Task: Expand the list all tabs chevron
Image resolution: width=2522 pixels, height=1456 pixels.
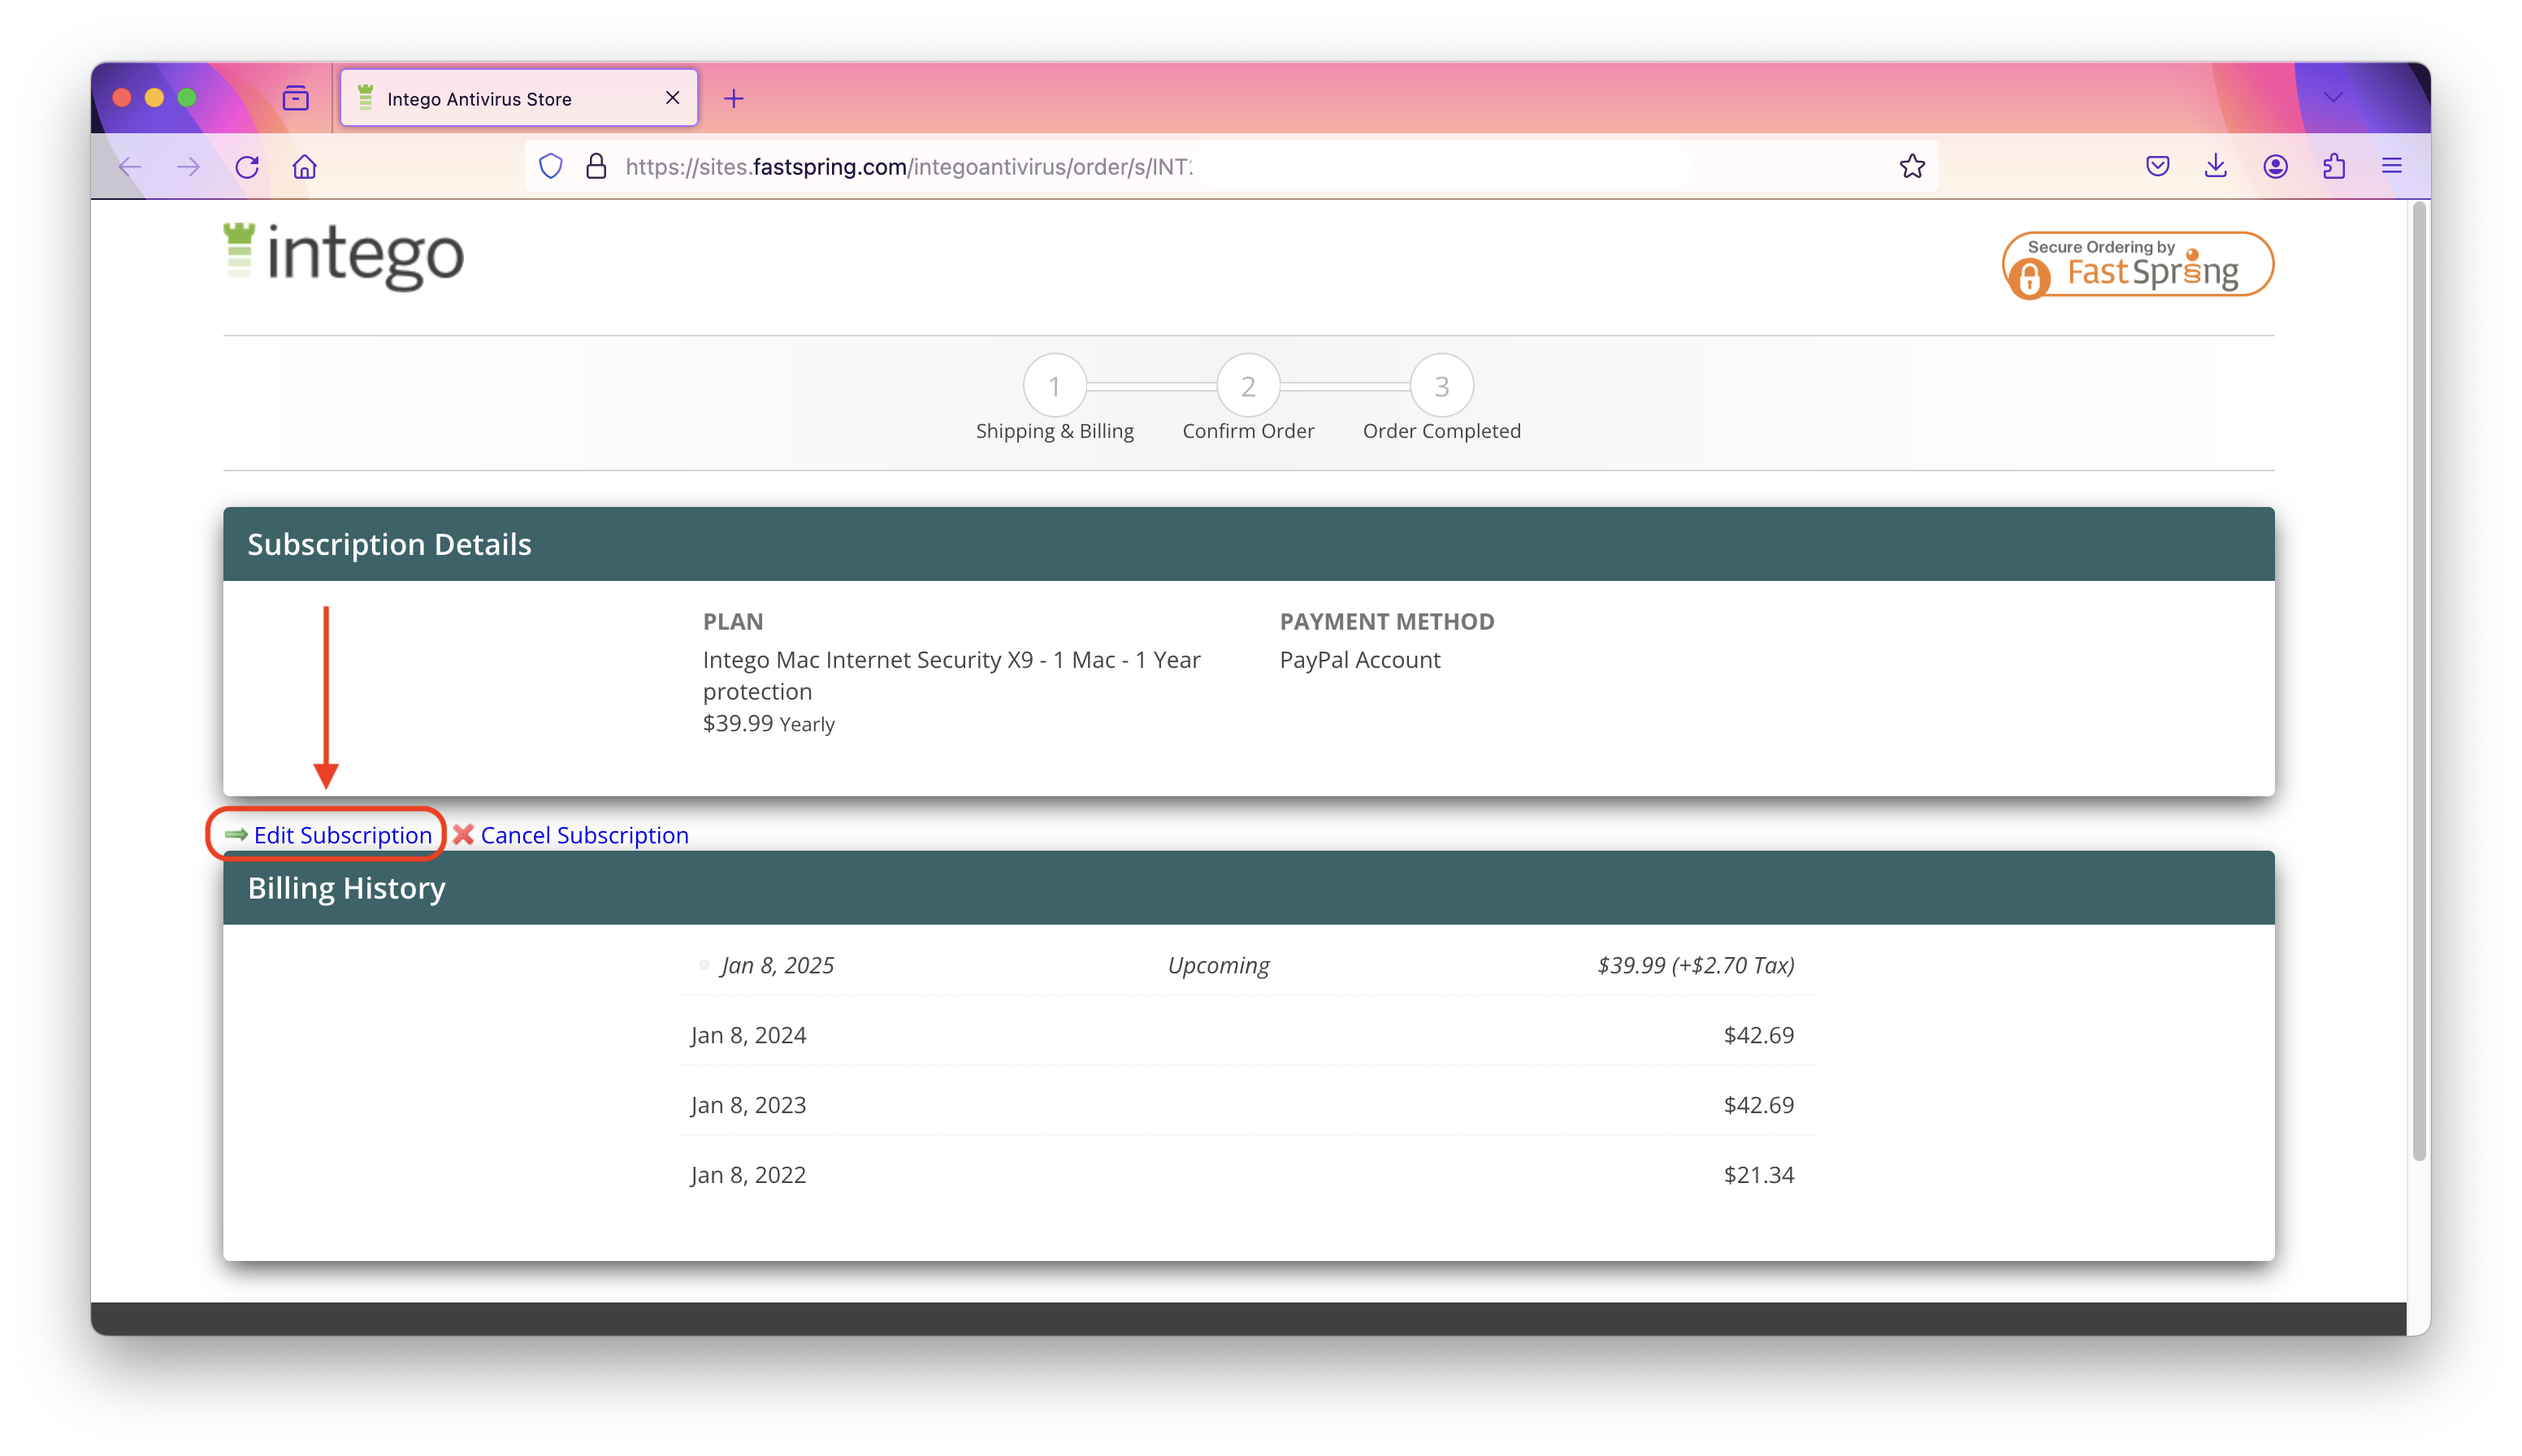Action: (x=2333, y=97)
